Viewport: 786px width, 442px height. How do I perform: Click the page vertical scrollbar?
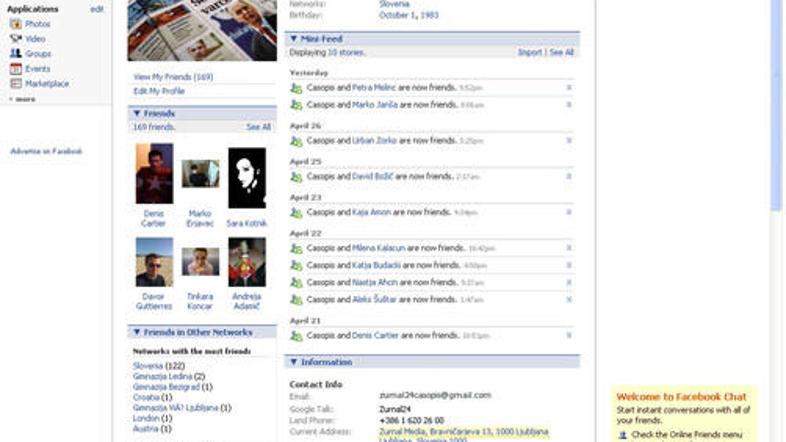point(778,100)
